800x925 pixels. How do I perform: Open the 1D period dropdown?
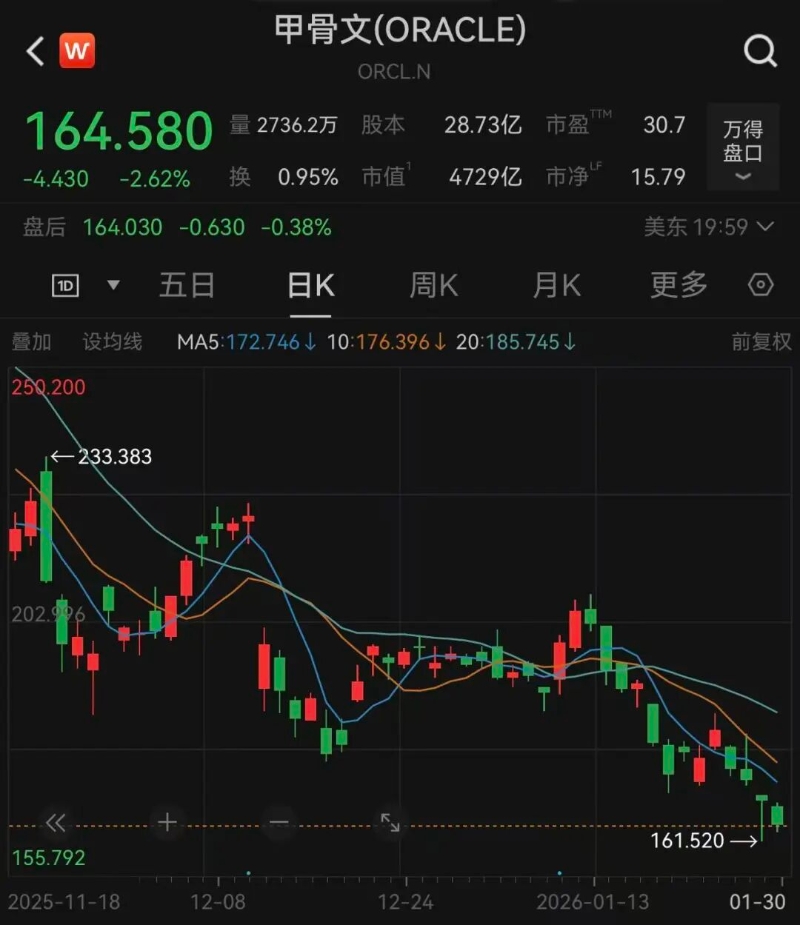(84, 285)
